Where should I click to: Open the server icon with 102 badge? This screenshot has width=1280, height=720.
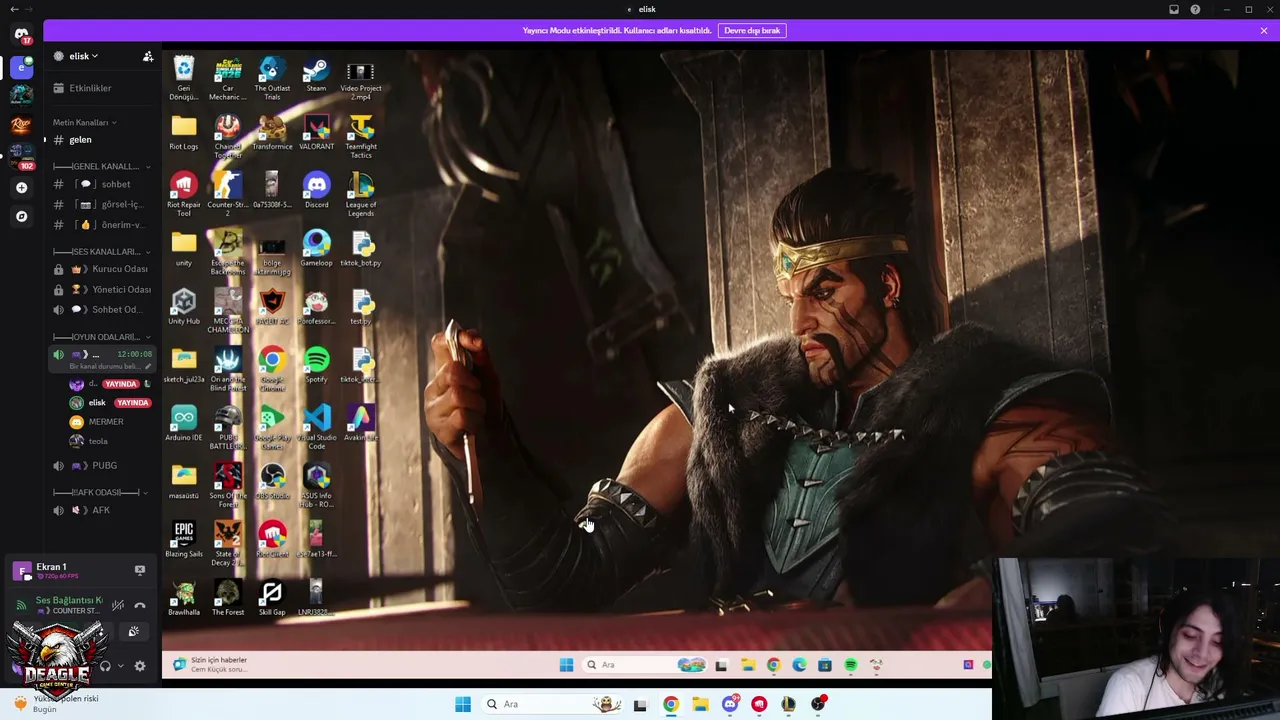[x=22, y=156]
